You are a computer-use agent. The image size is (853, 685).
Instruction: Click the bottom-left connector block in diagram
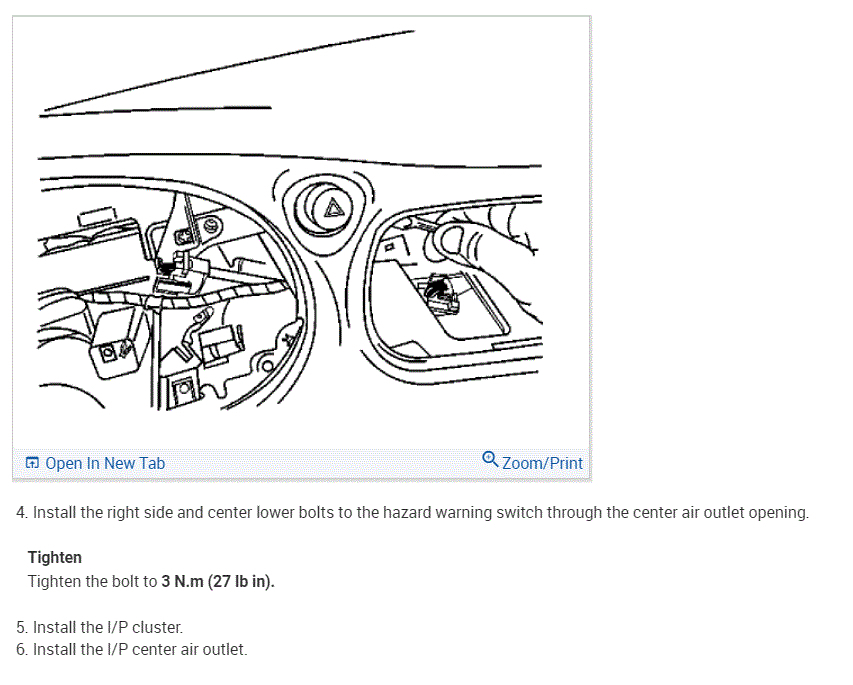pyautogui.click(x=117, y=344)
